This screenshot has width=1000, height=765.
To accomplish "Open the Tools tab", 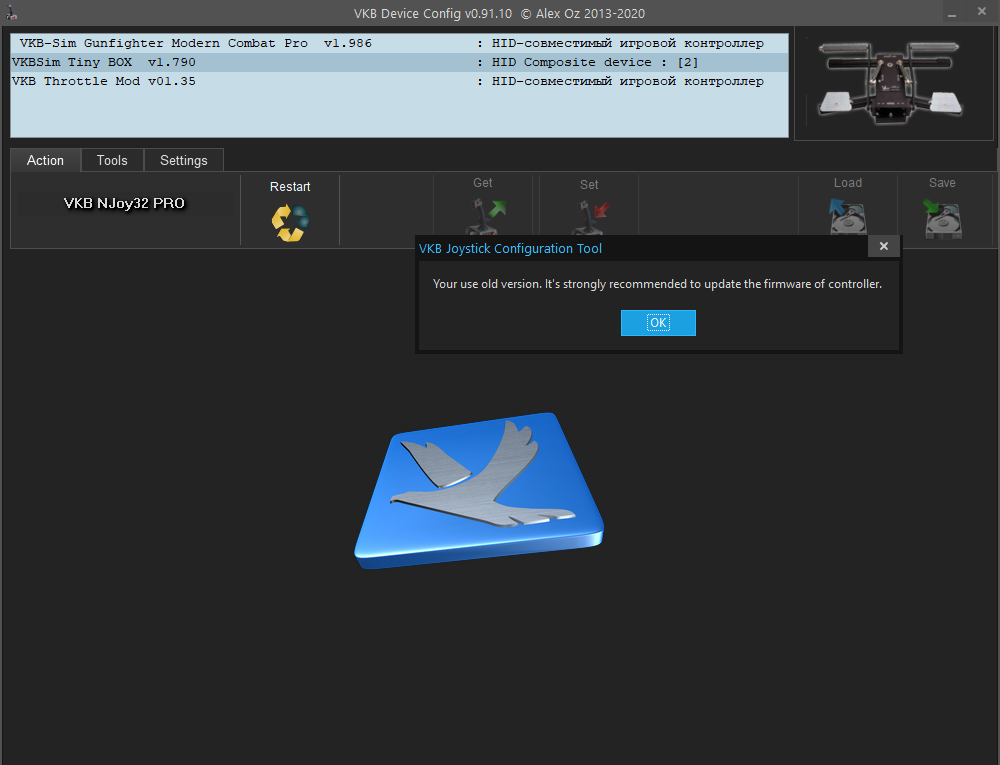I will coord(112,160).
